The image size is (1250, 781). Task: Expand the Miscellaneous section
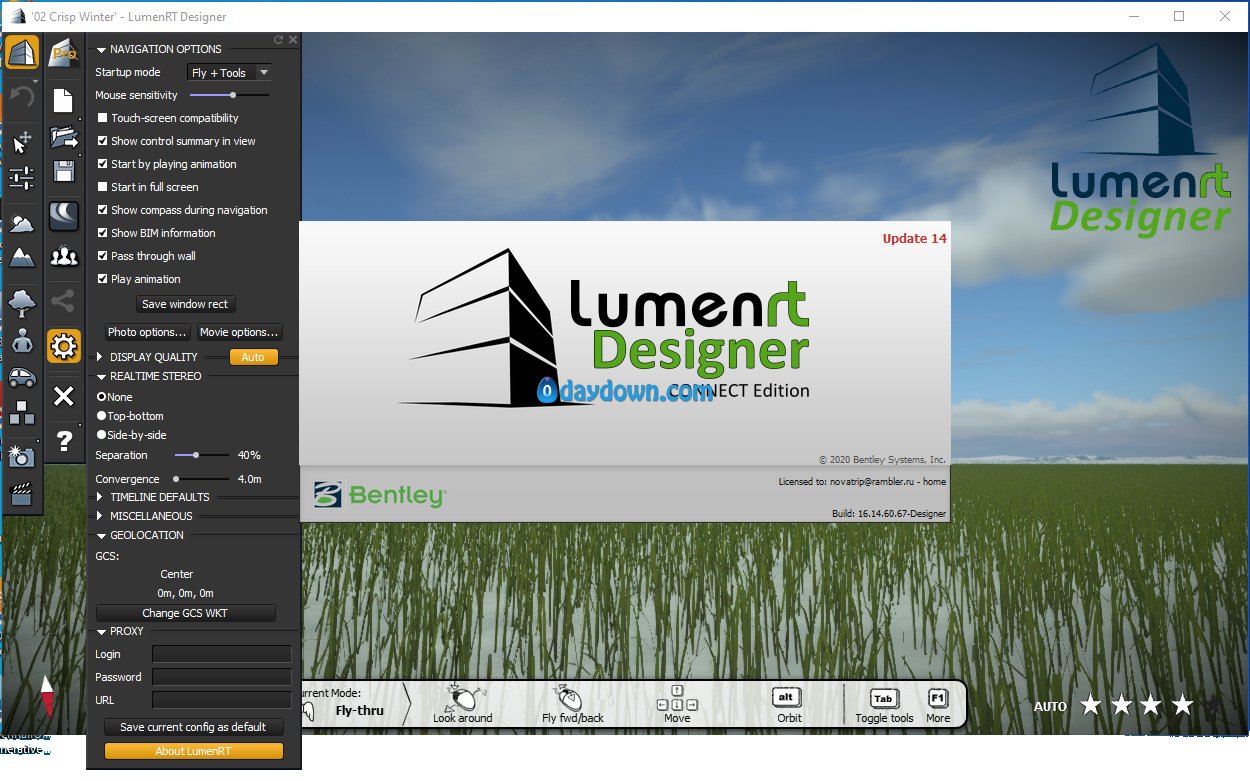point(100,516)
